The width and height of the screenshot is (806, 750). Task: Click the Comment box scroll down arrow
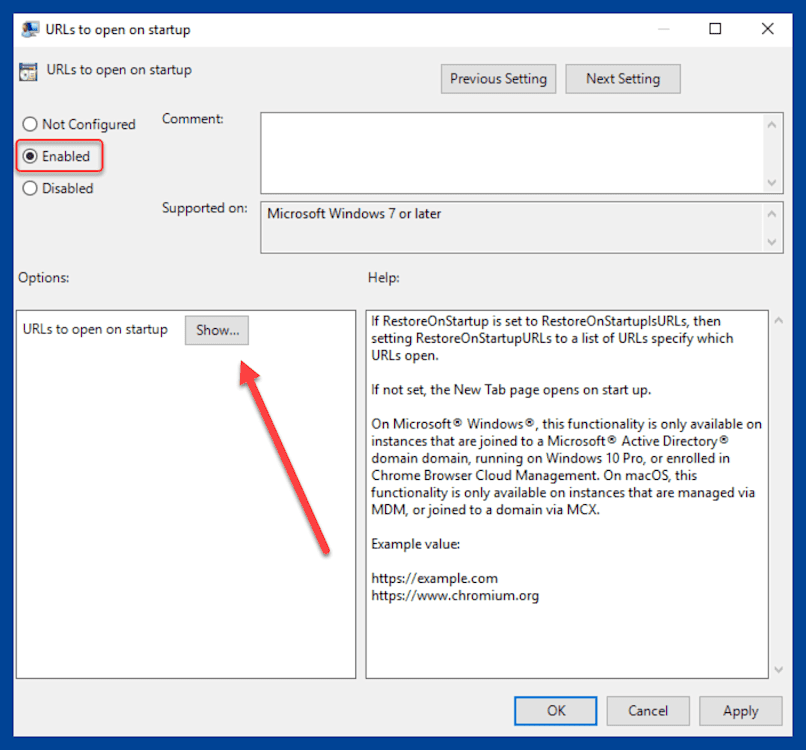coord(772,182)
